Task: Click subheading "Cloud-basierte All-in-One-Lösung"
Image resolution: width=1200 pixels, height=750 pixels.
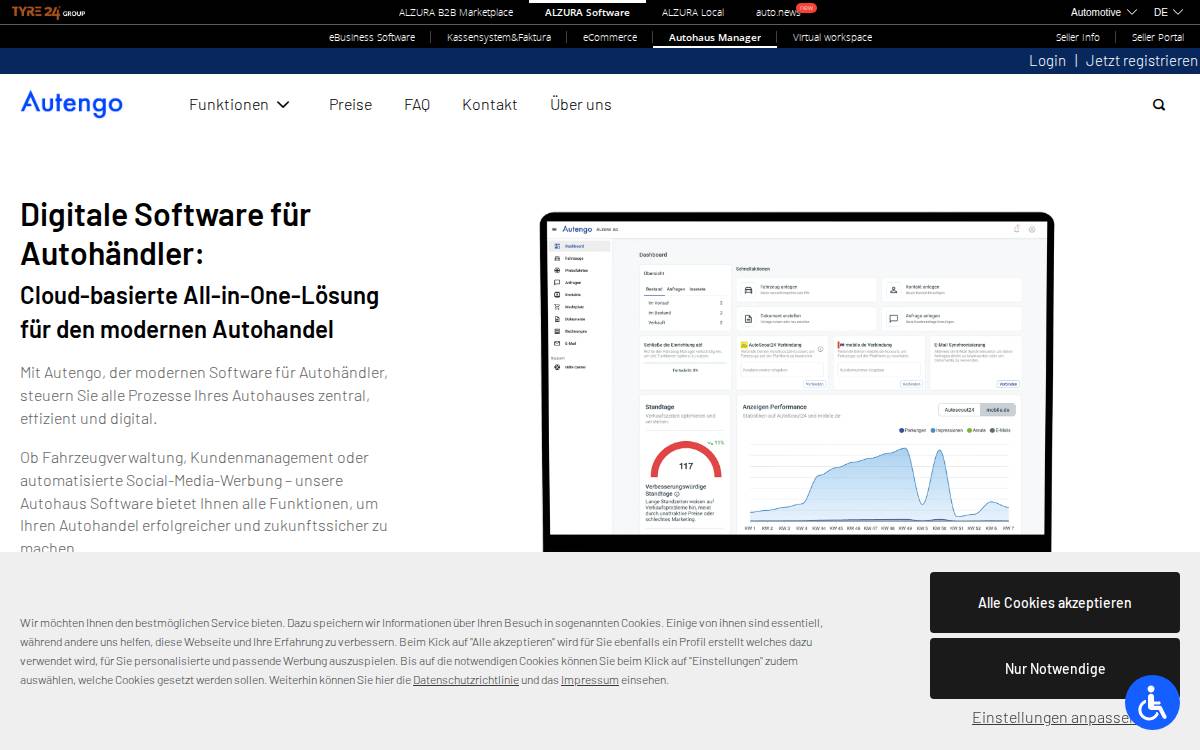Action: [200, 296]
